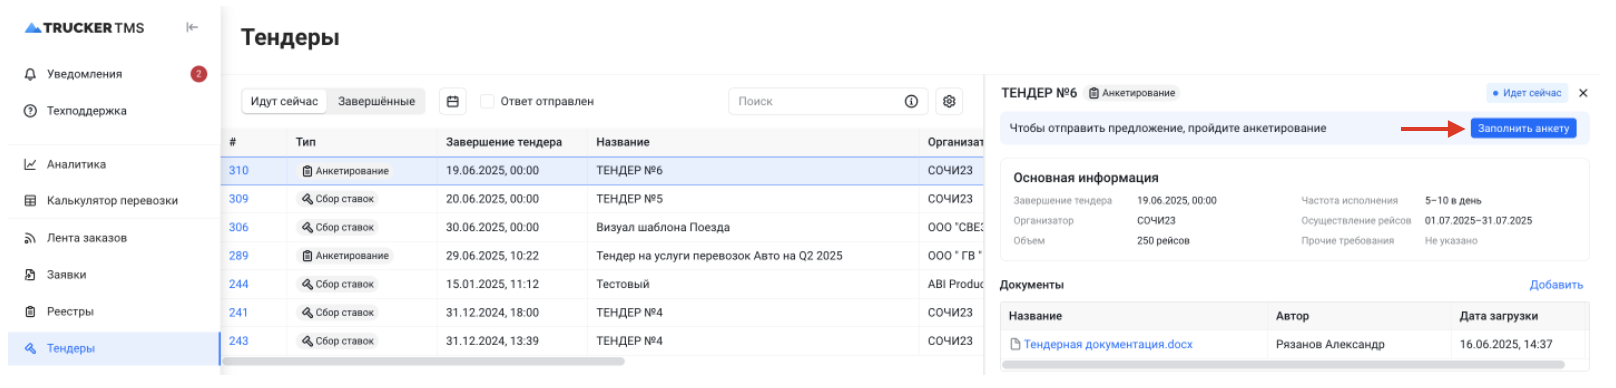This screenshot has width=1616, height=388.
Task: Toggle the Ответ отправлен checkbox
Action: coord(487,101)
